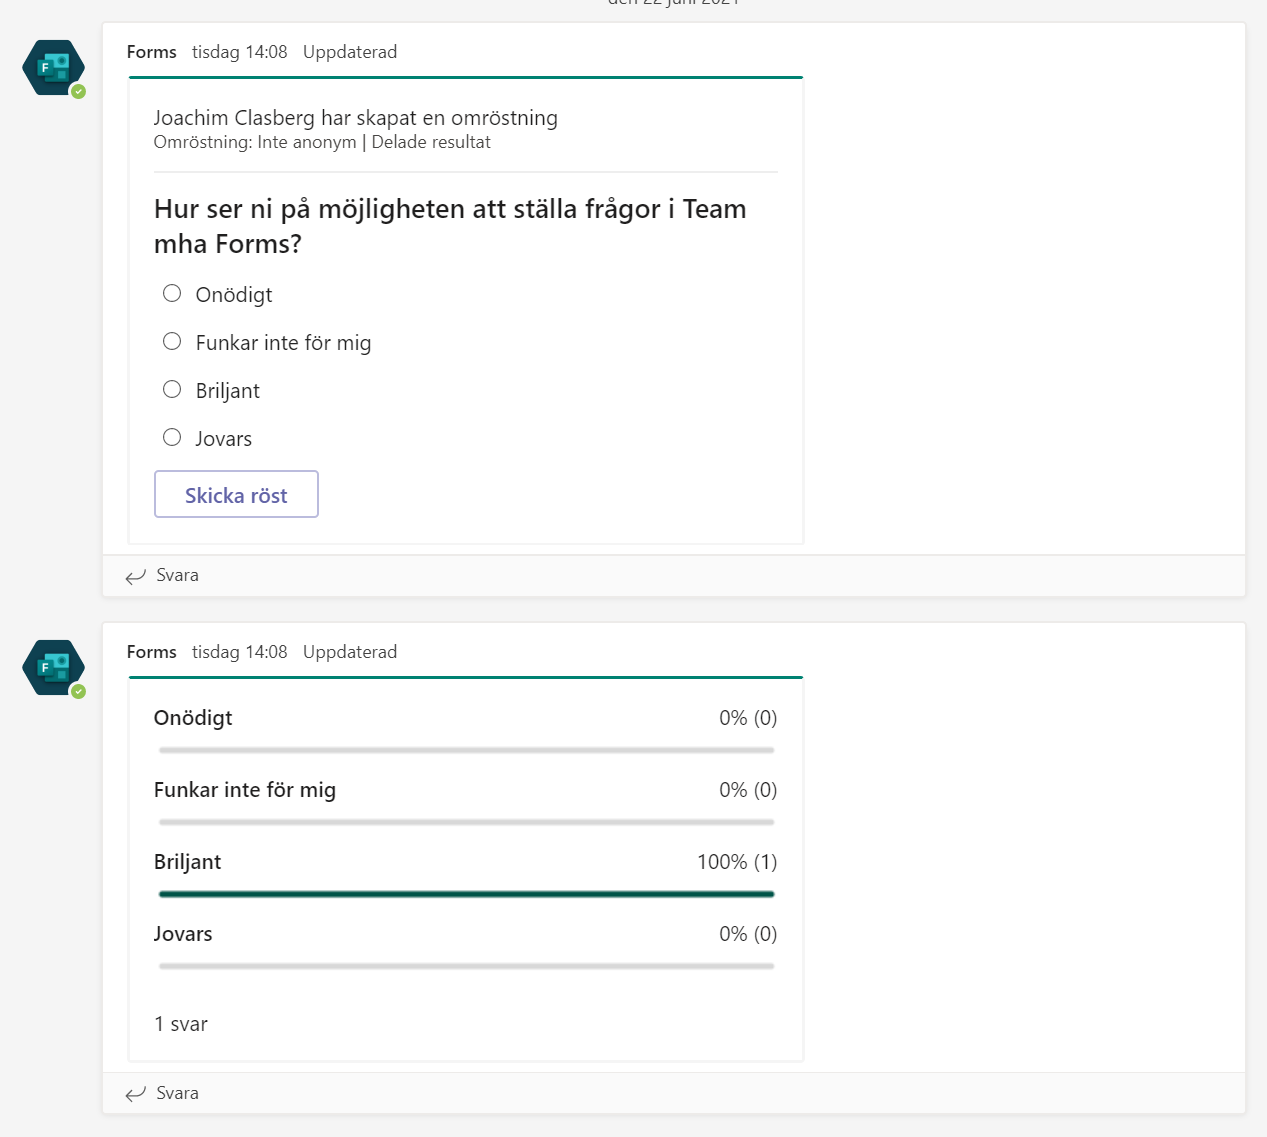Click green status badge on second Forms avatar
The width and height of the screenshot is (1267, 1137).
(x=78, y=692)
